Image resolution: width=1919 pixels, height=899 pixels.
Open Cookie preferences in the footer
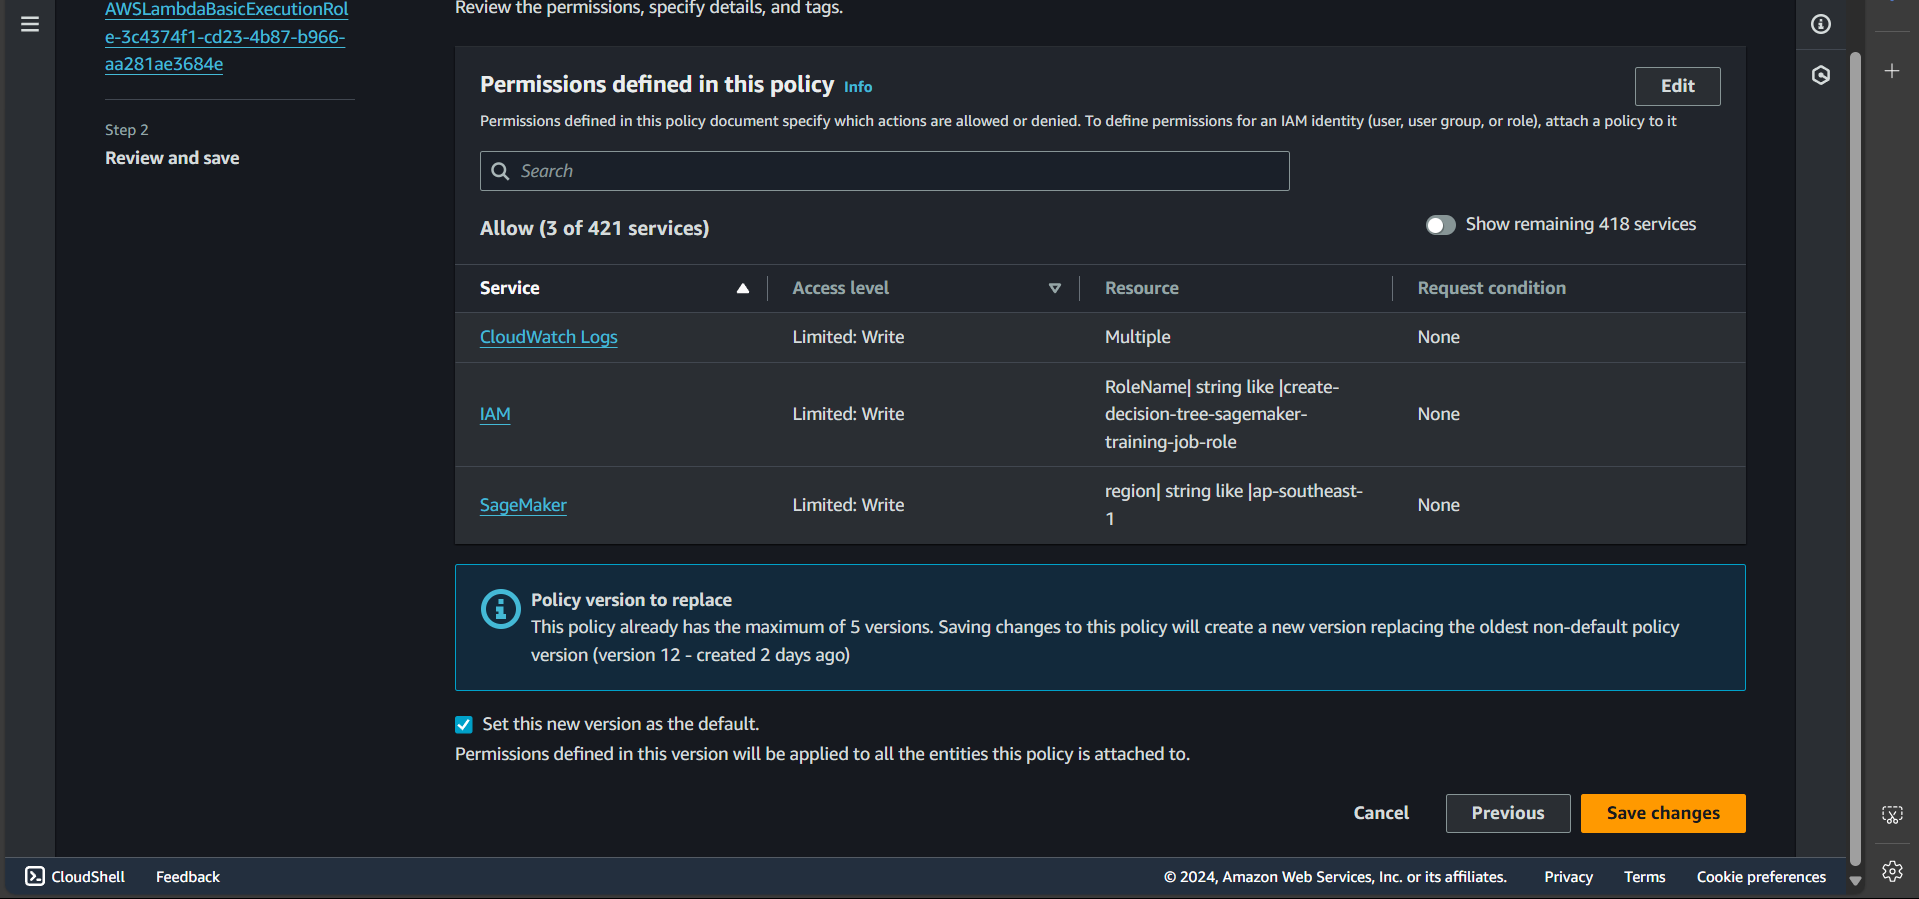(1760, 877)
